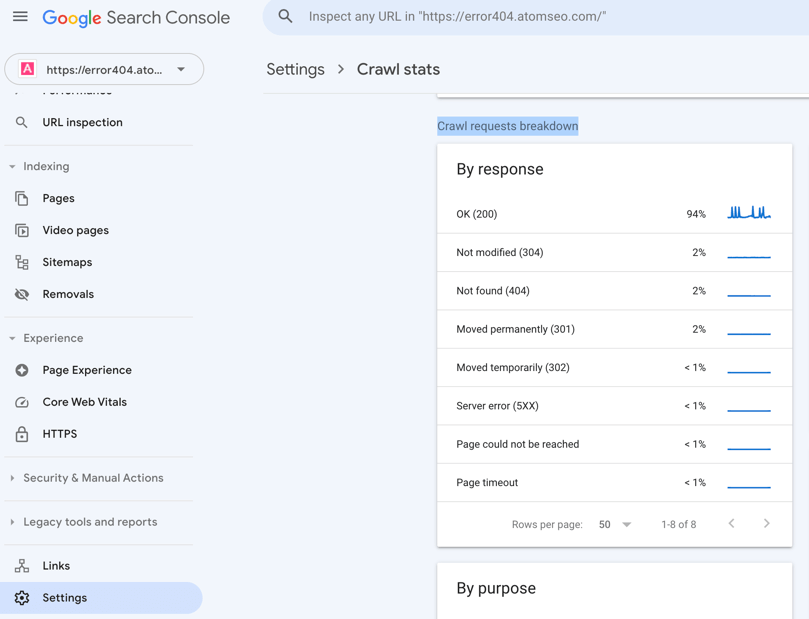Open URL inspection from the sidebar

(84, 122)
